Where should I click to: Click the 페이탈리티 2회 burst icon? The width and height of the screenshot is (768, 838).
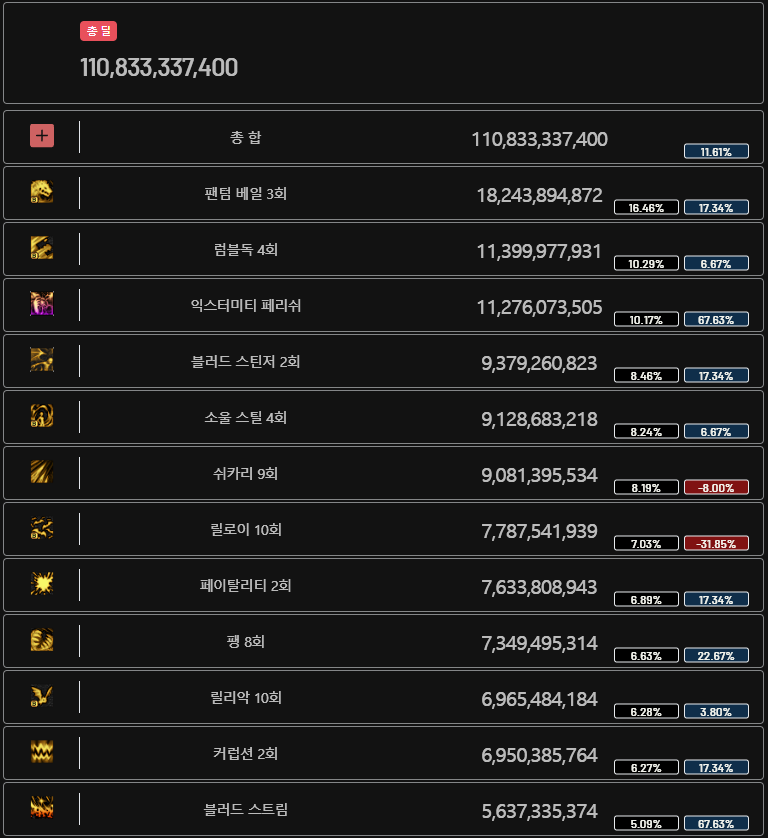click(42, 584)
